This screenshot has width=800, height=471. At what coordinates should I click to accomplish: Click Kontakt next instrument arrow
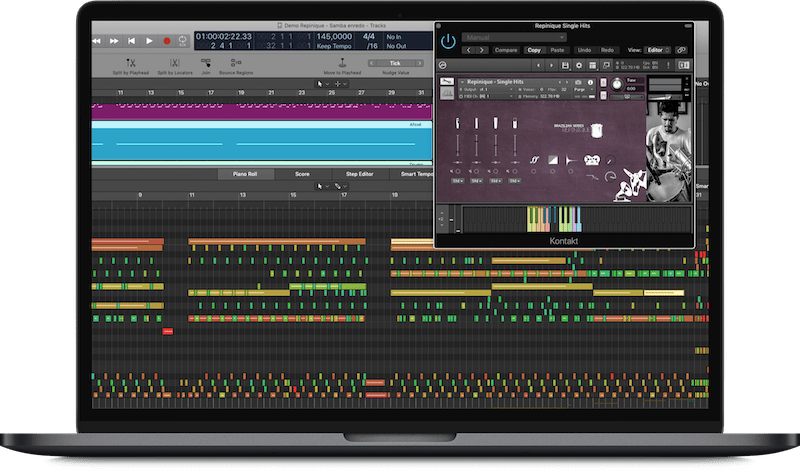tap(551, 65)
